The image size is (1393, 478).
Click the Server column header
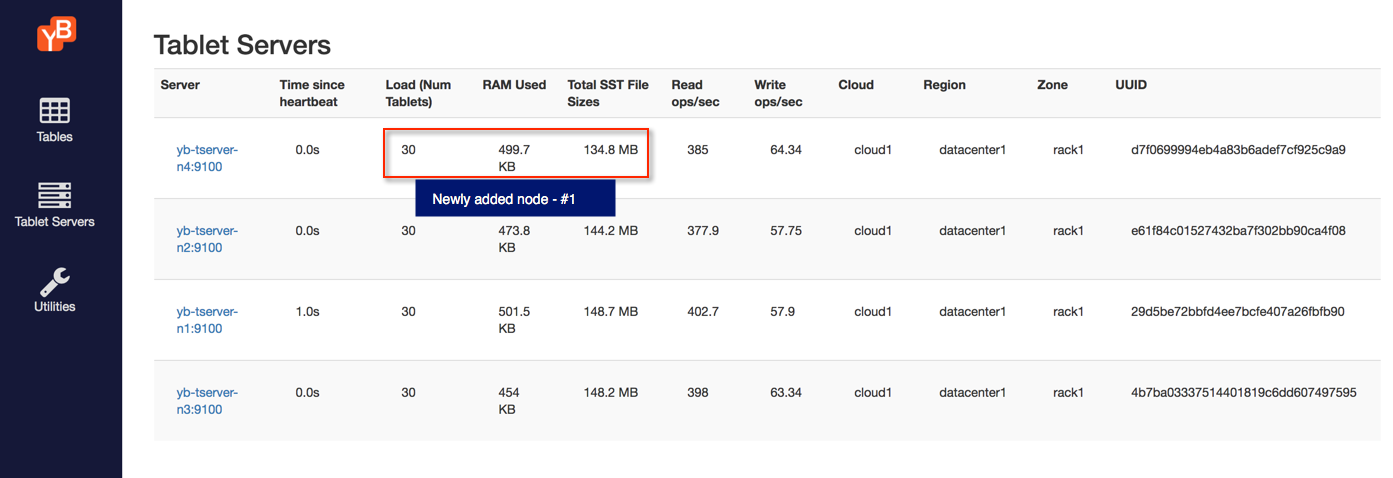pyautogui.click(x=180, y=85)
